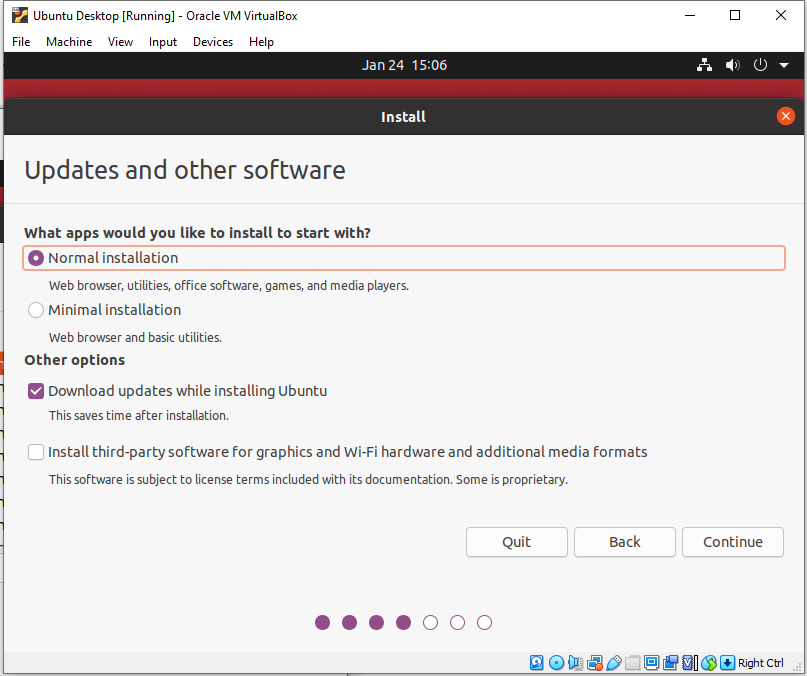
Task: Click the license terms proprietary notice text
Action: click(x=308, y=480)
